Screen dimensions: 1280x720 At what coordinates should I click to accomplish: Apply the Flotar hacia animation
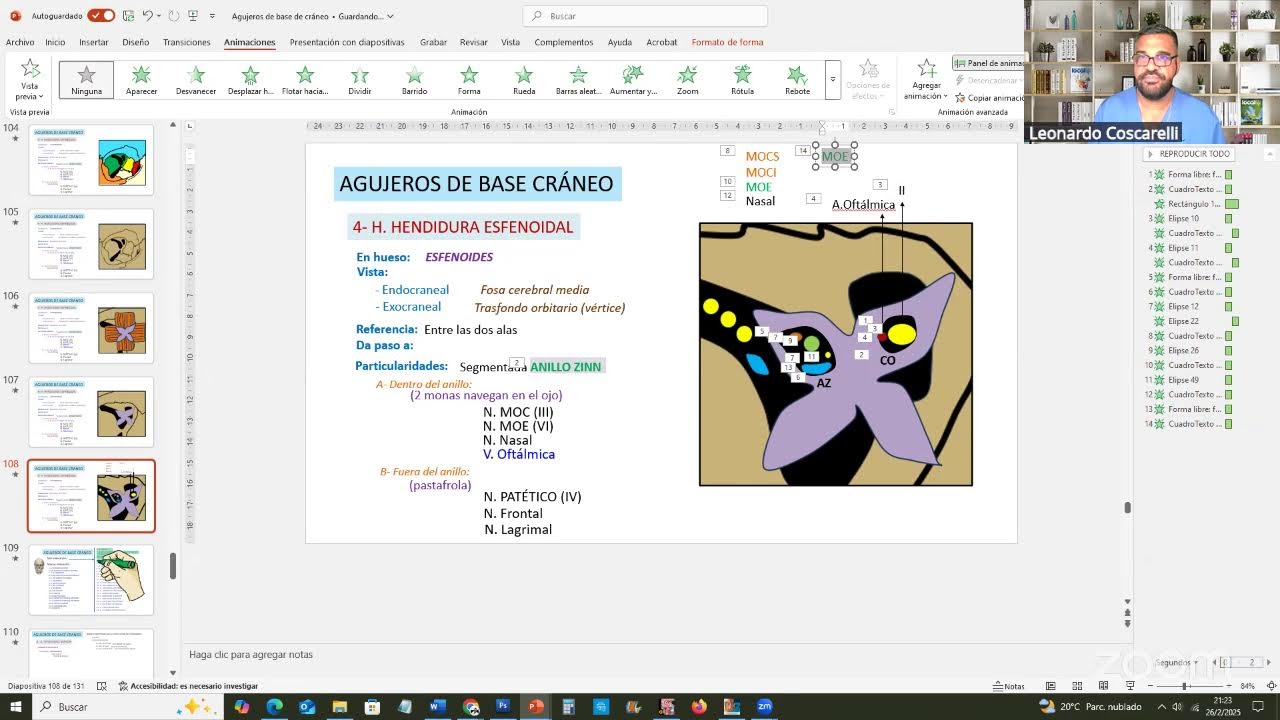click(x=305, y=80)
